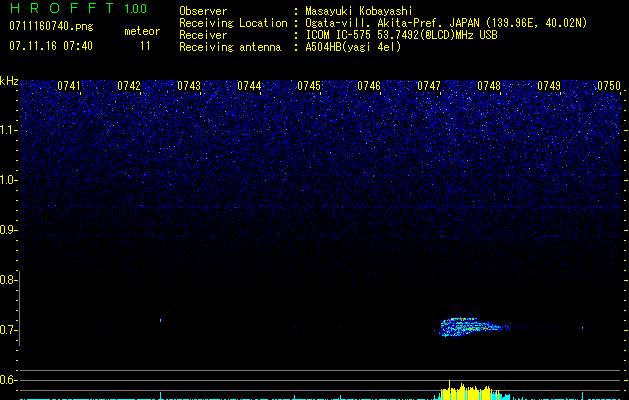Click the 0.9 kHz axis label
Screen dimensions: 629x400
[8, 230]
